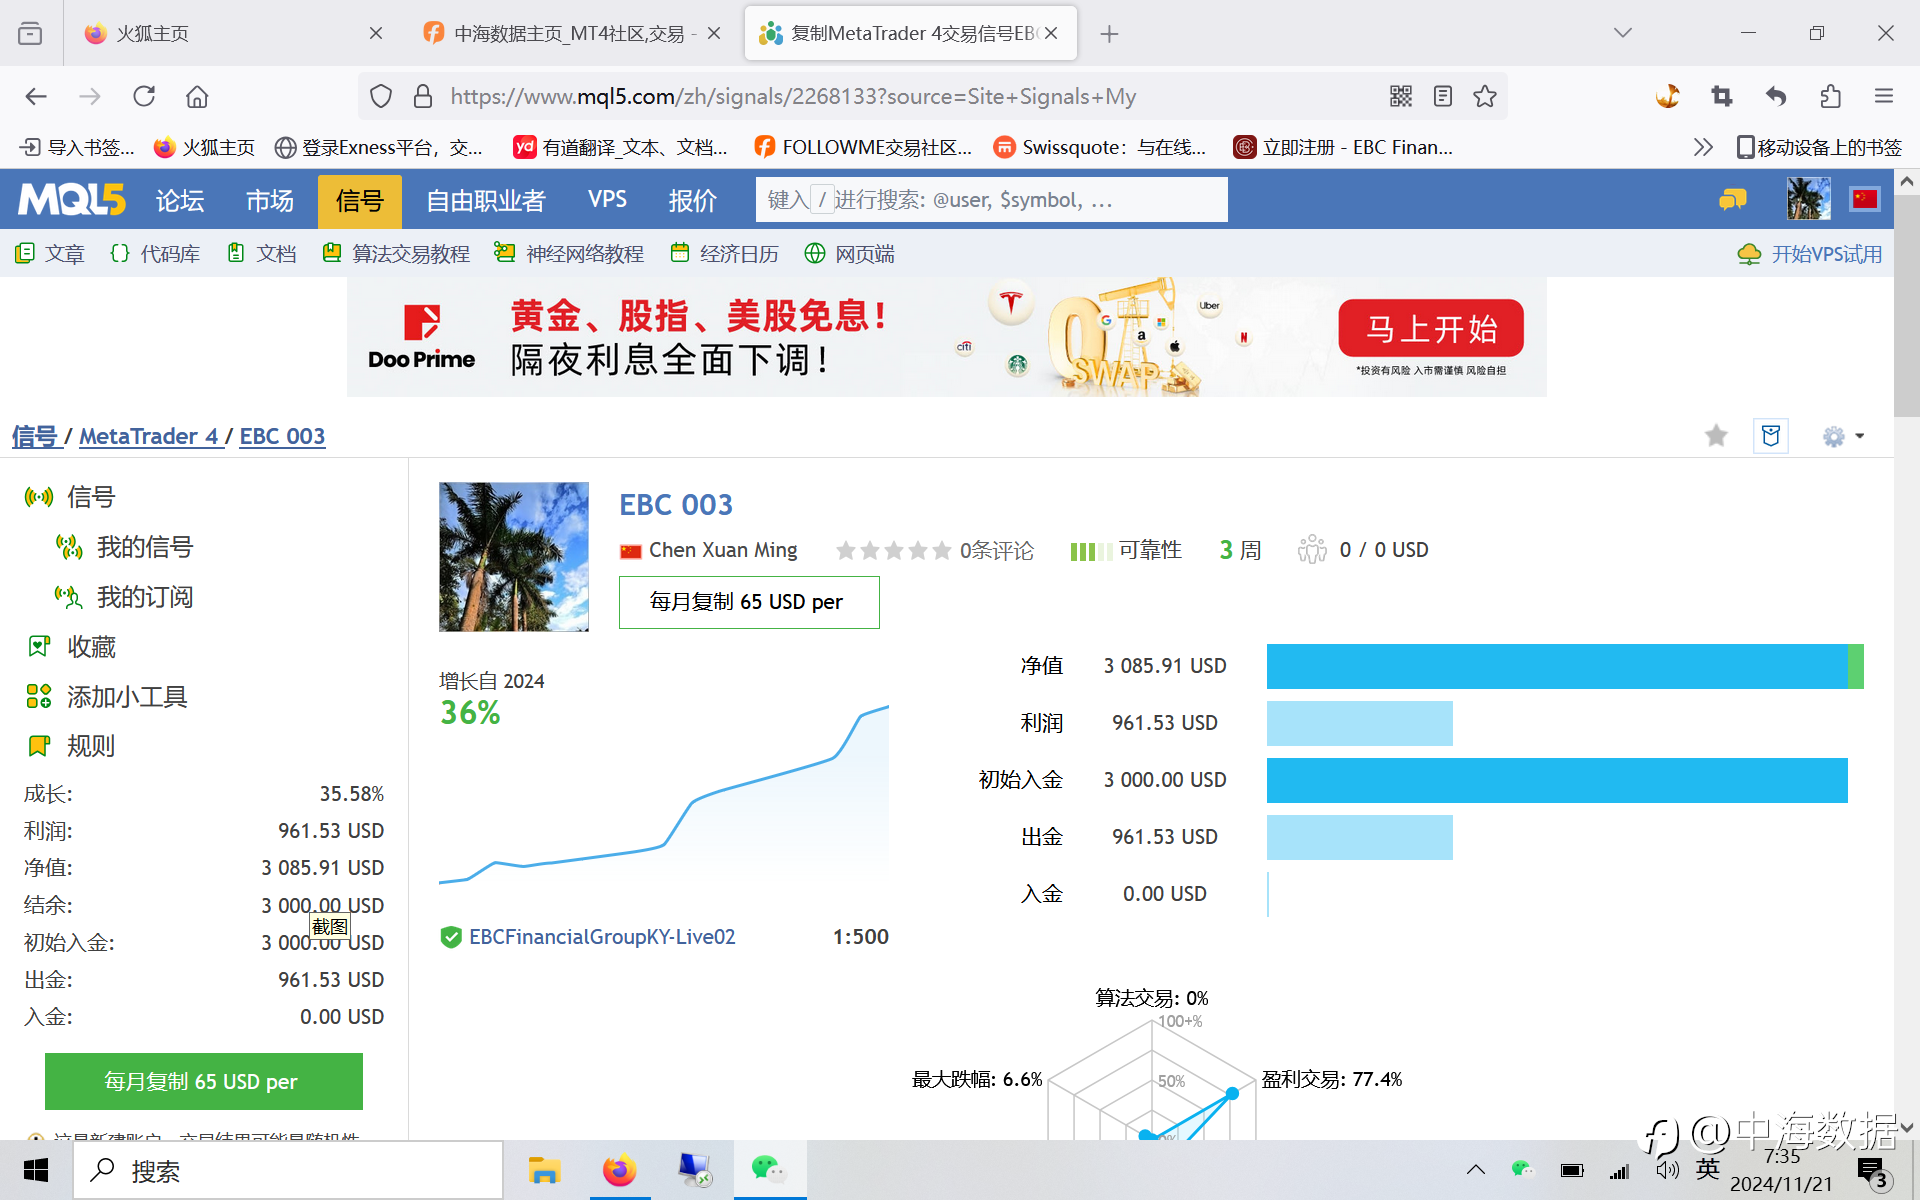1920x1200 pixels.
Task: Open 代码库 code base link
Action: coord(155,254)
